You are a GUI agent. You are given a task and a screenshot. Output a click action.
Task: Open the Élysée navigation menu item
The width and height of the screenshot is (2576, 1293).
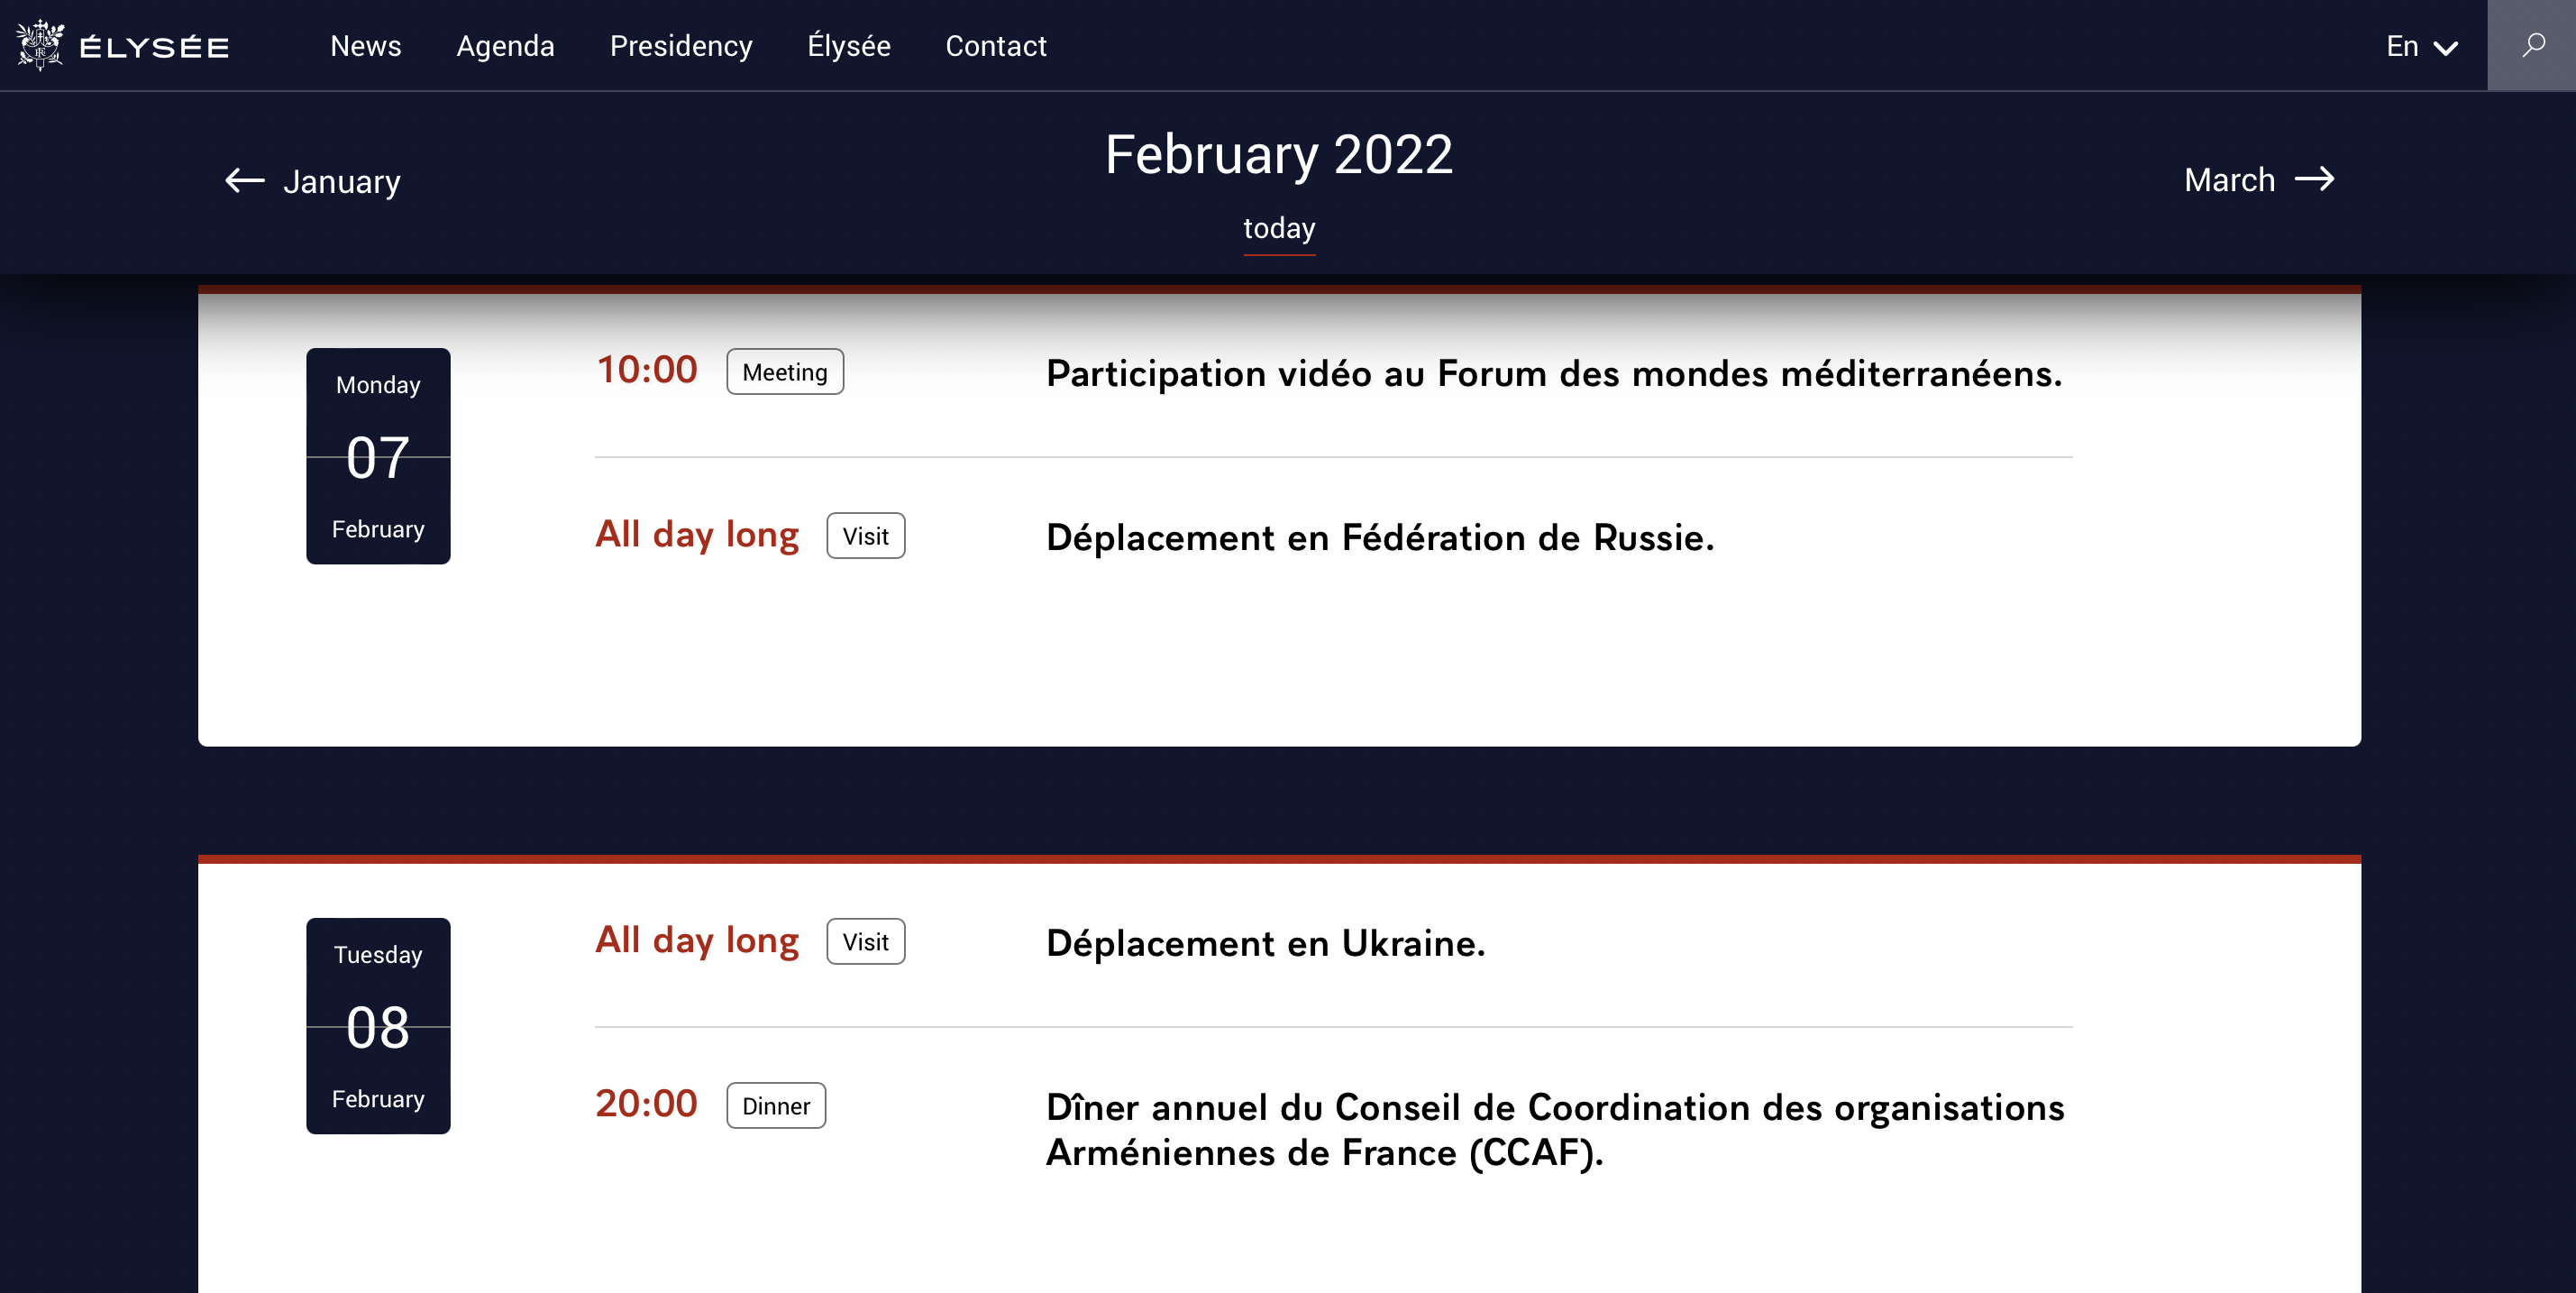pos(848,46)
